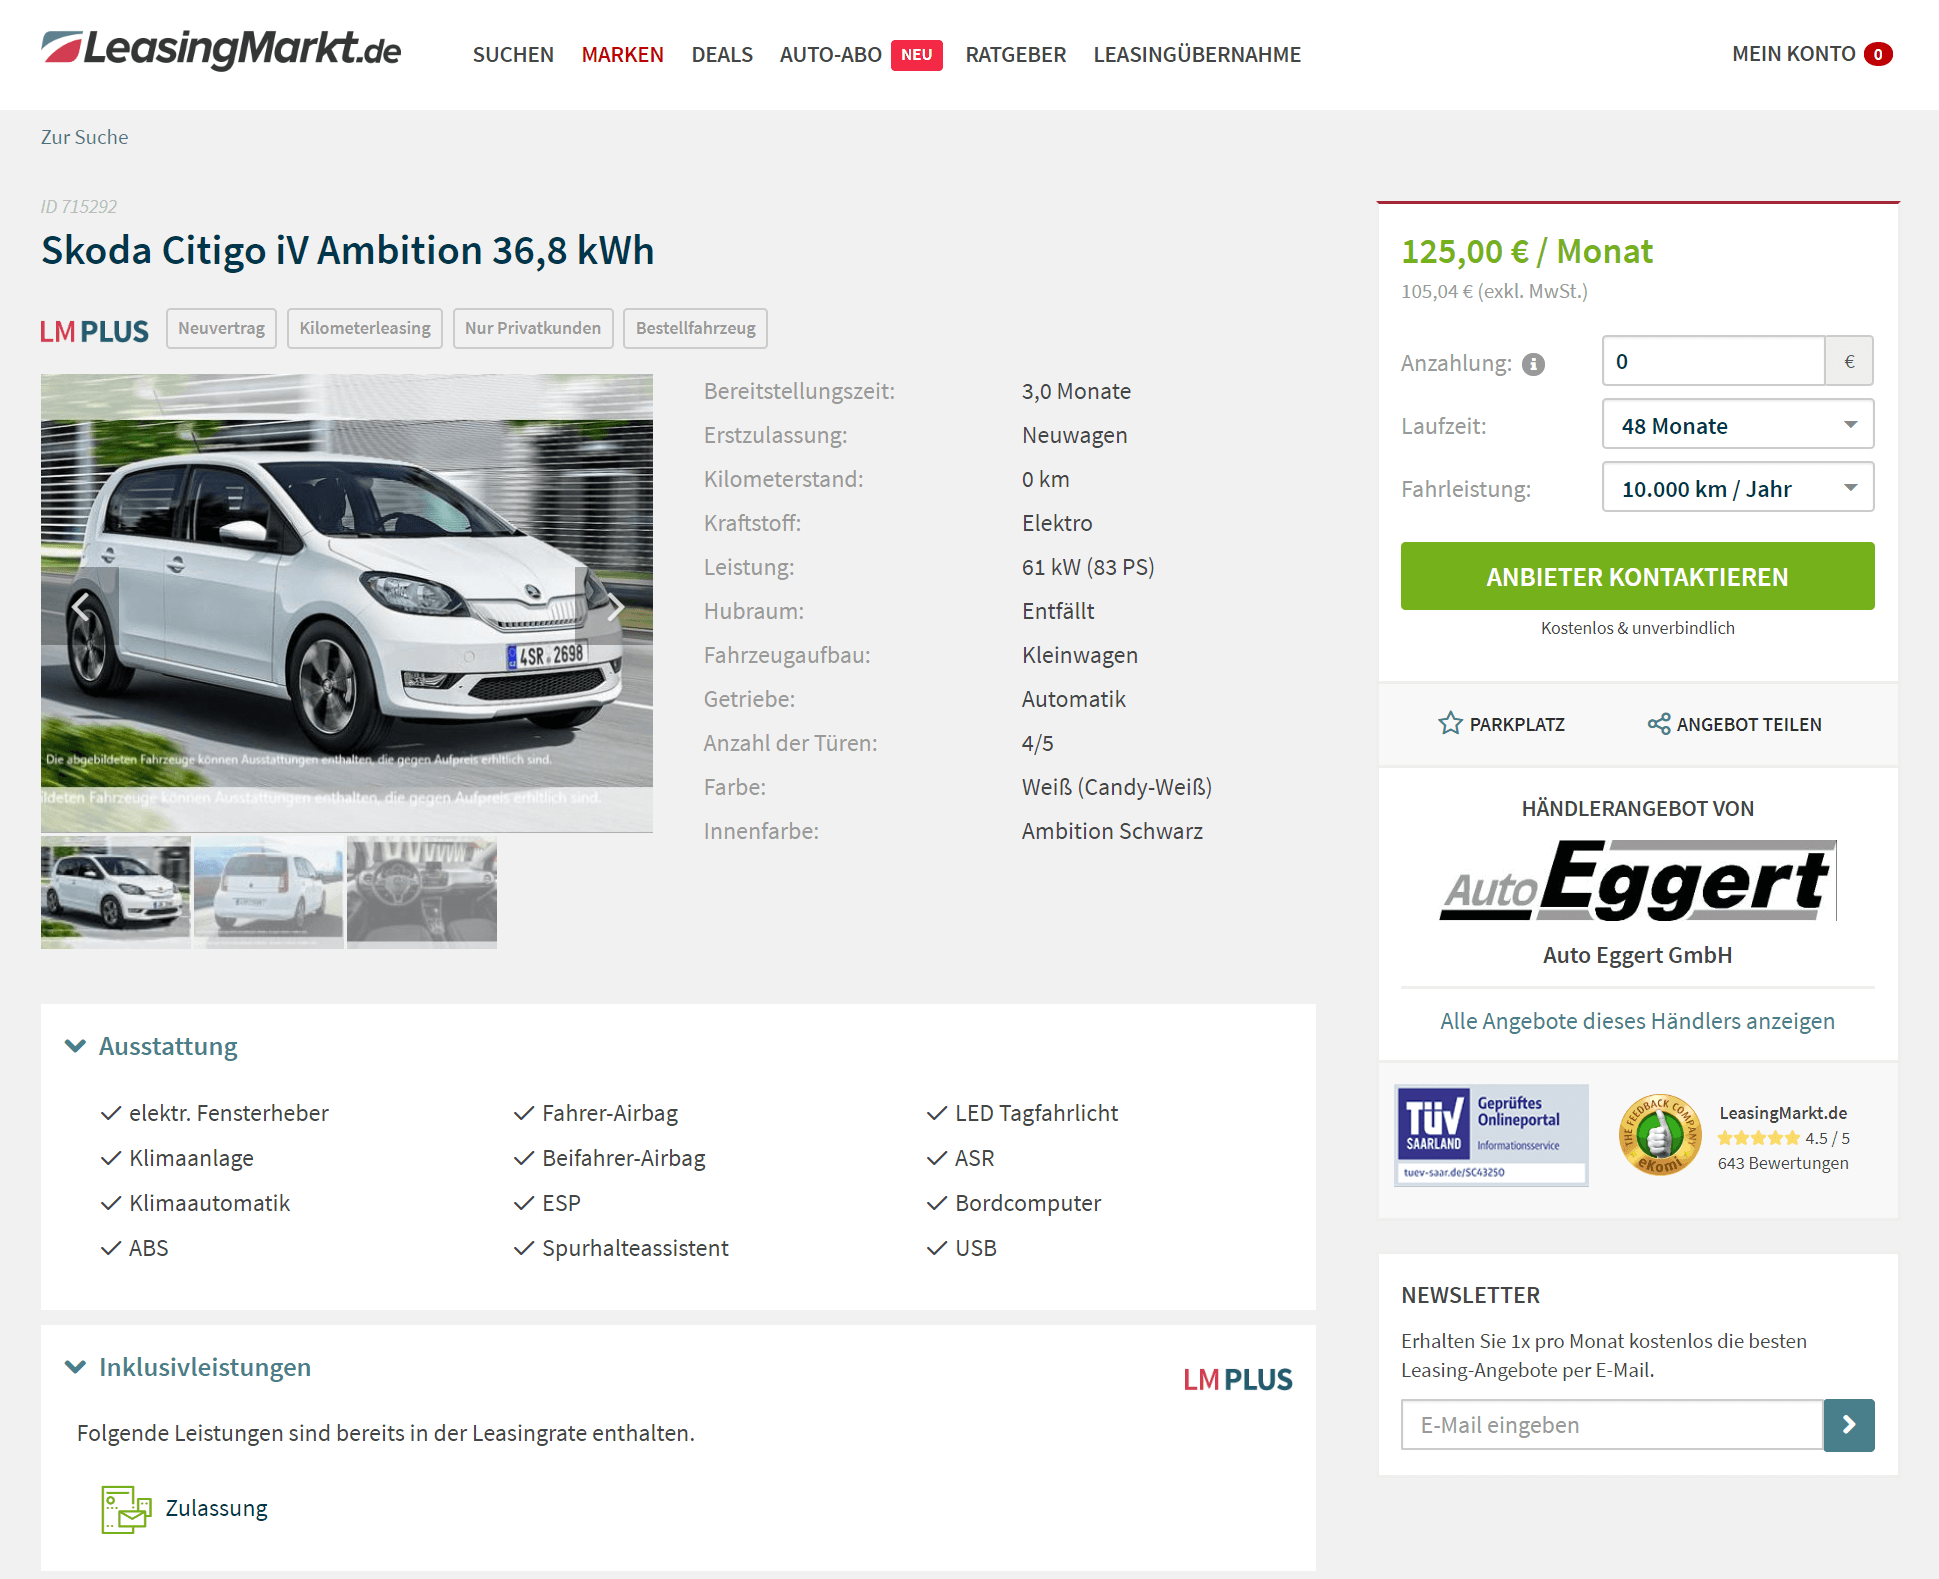Open the Auto-Abo menu item
Screen dimensions: 1939x1579
[830, 55]
